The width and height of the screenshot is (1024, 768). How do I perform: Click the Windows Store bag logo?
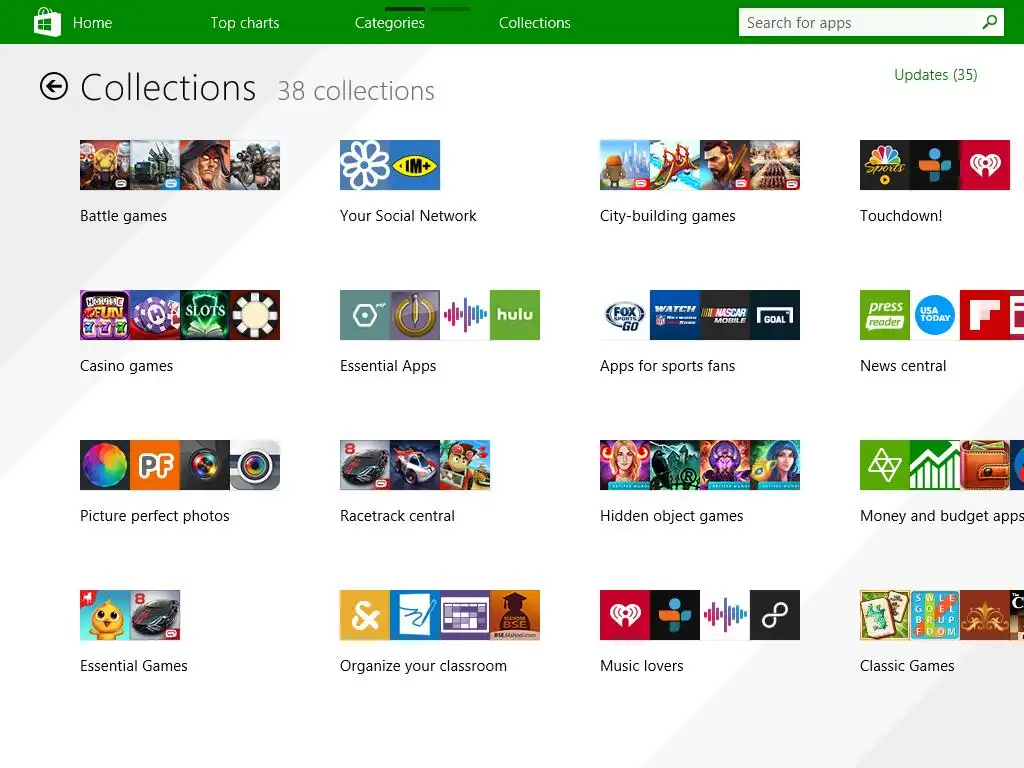pos(47,22)
